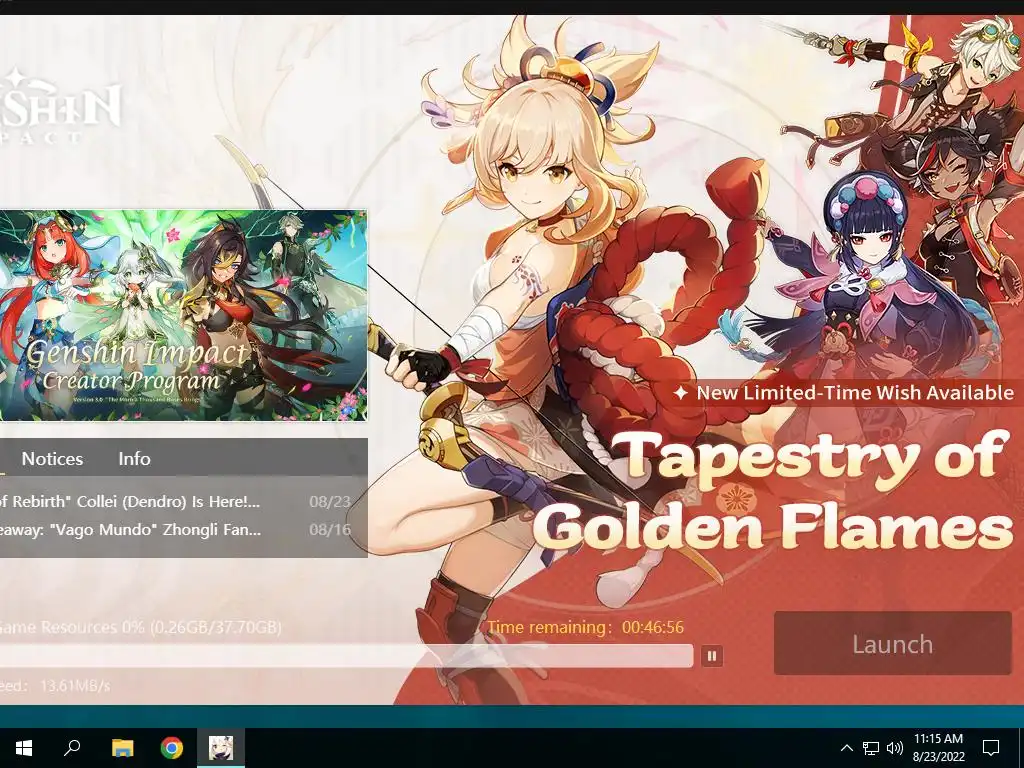Click the Tapestry of Golden Flames title
The height and width of the screenshot is (768, 1024).
774,491
